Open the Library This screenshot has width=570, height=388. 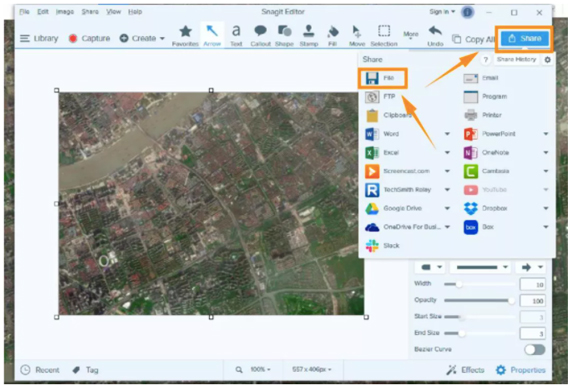pyautogui.click(x=39, y=38)
